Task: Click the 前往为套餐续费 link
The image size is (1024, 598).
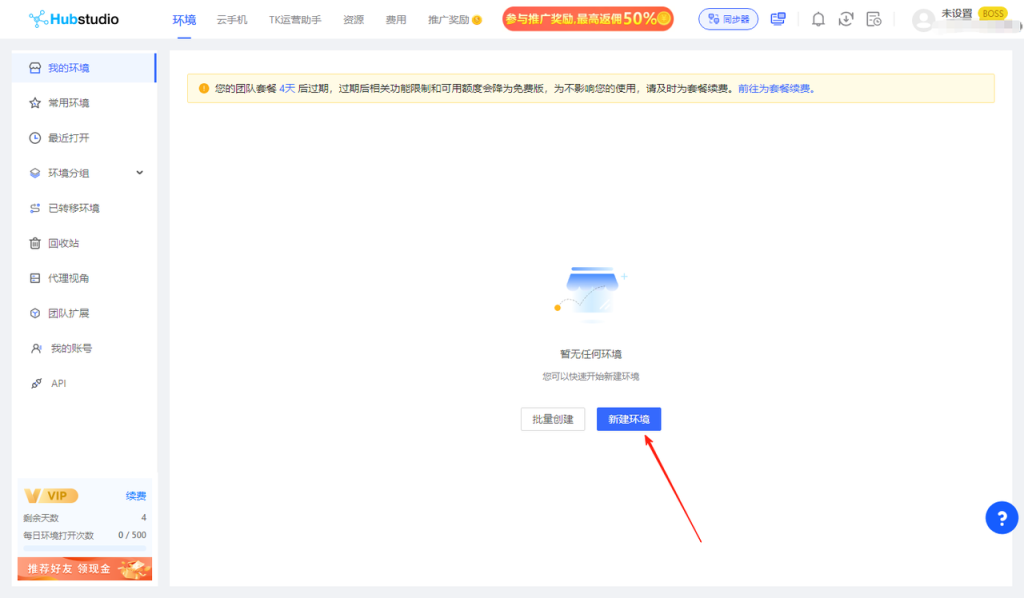Action: 776,88
